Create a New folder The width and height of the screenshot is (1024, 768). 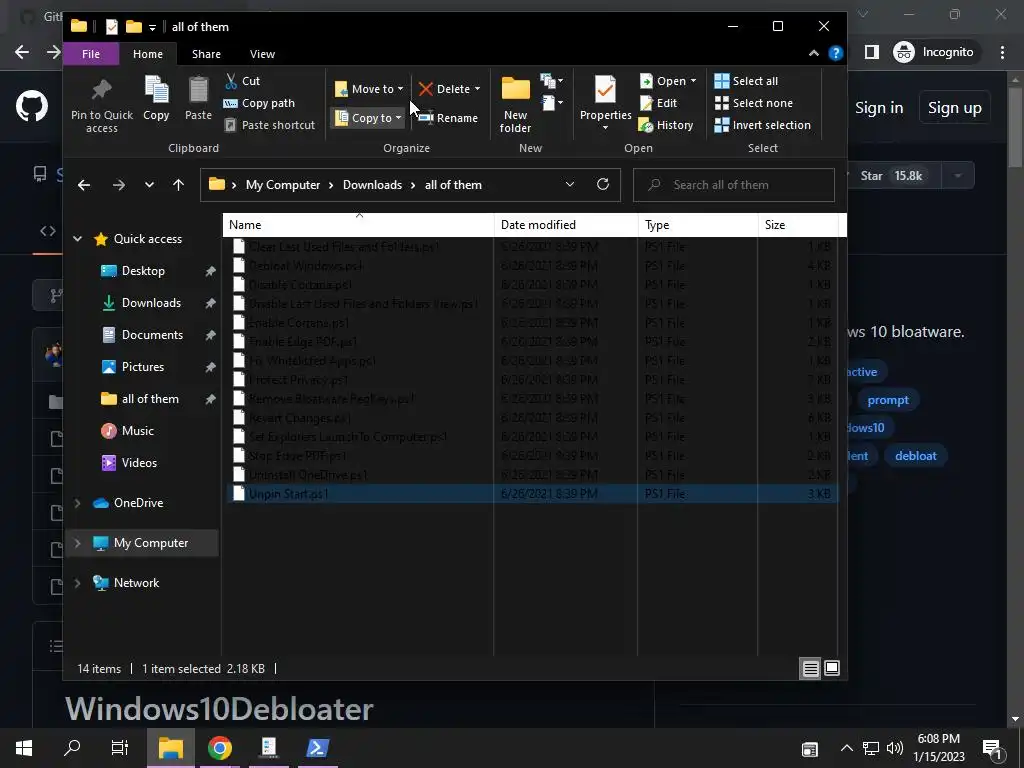515,104
